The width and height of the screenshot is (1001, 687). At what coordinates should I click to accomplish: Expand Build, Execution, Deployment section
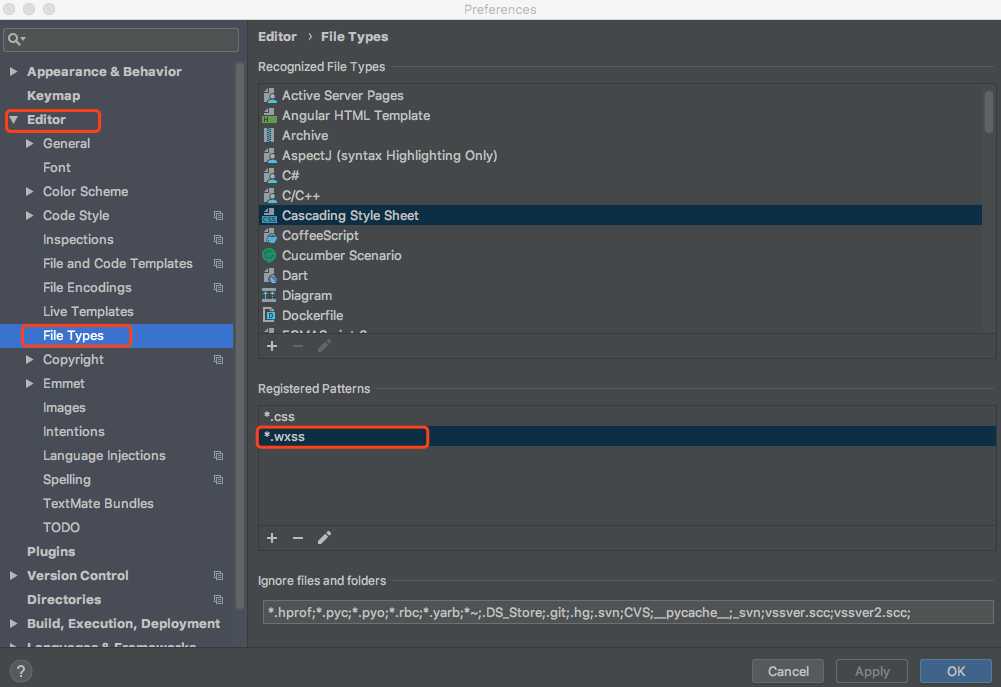click(x=13, y=623)
